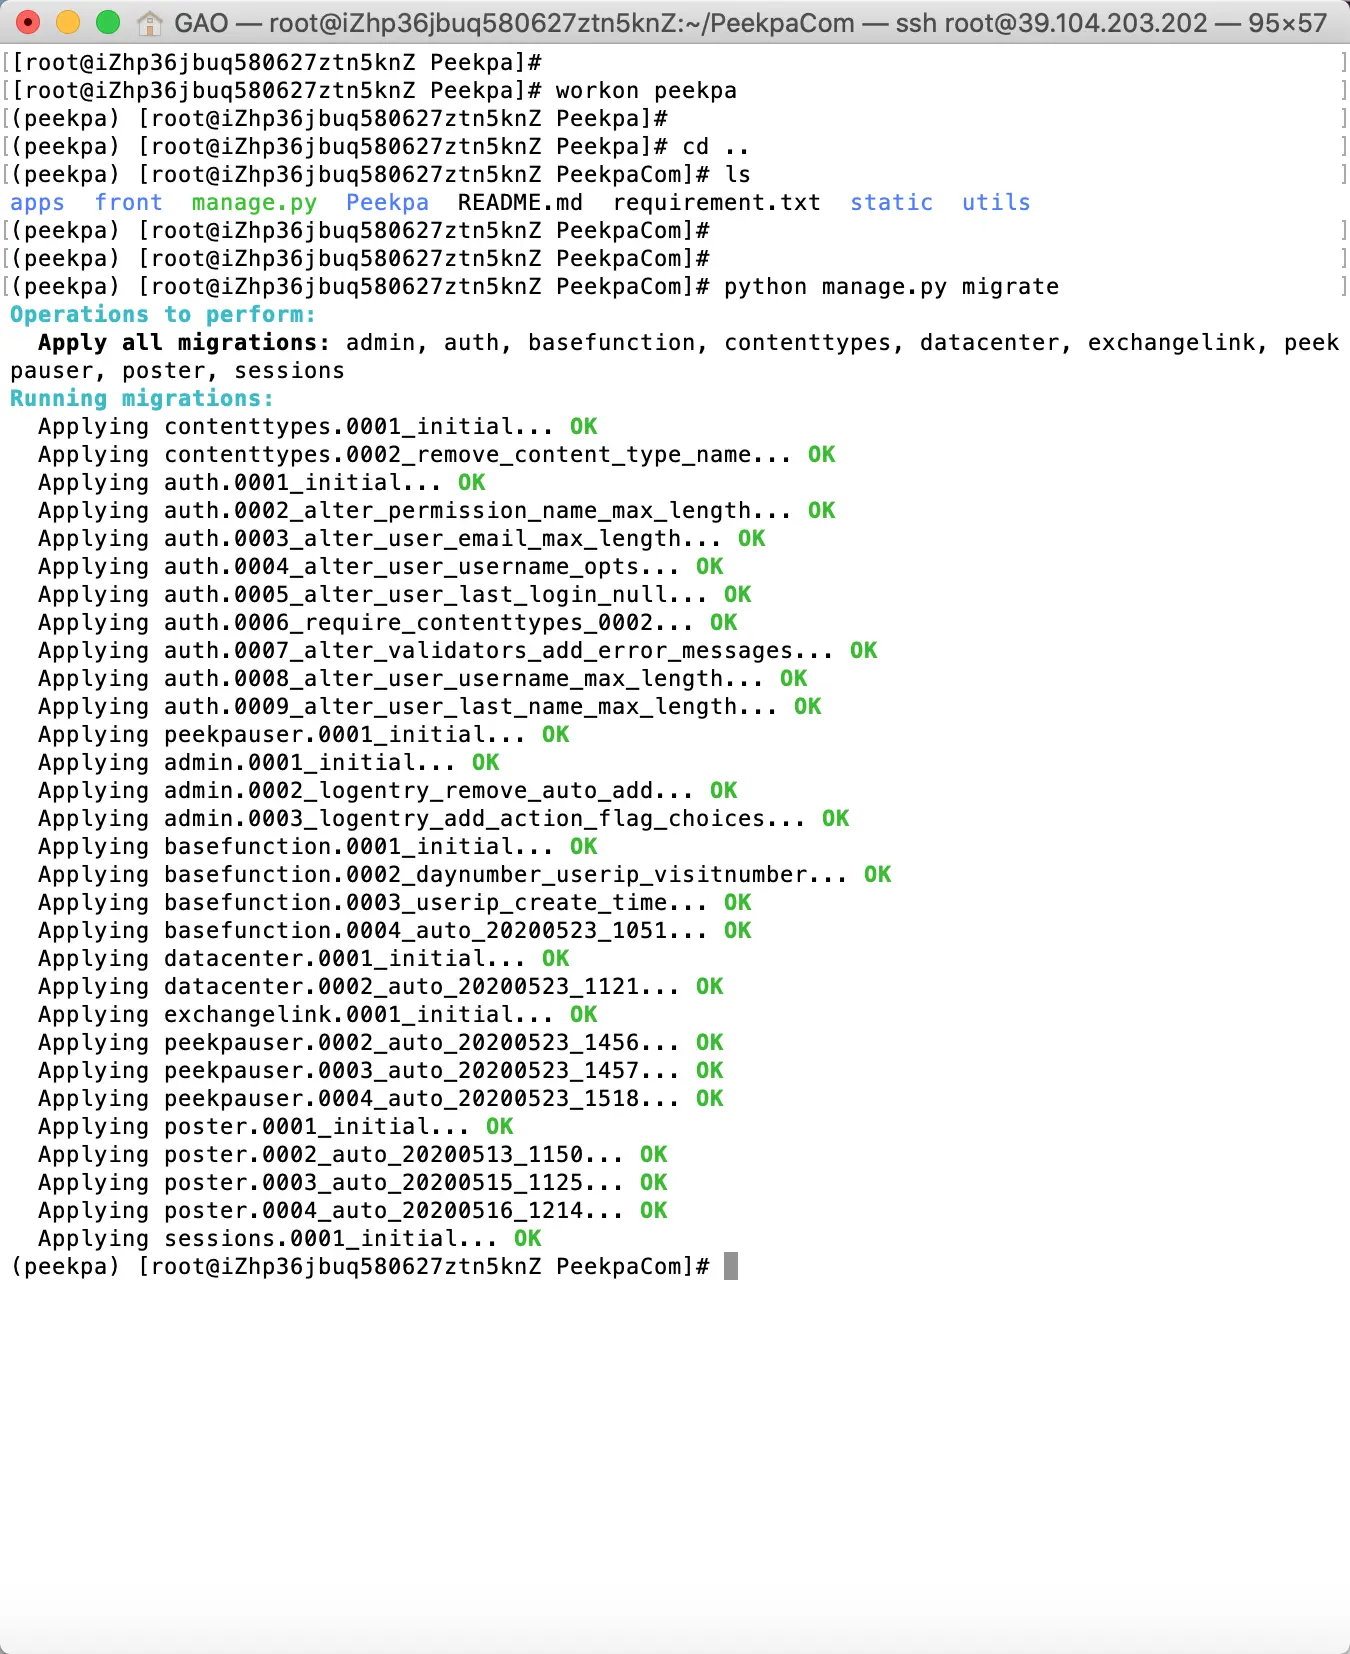This screenshot has height=1654, width=1350.
Task: Click the green OK after sessions.0001_initial
Action: coord(527,1239)
